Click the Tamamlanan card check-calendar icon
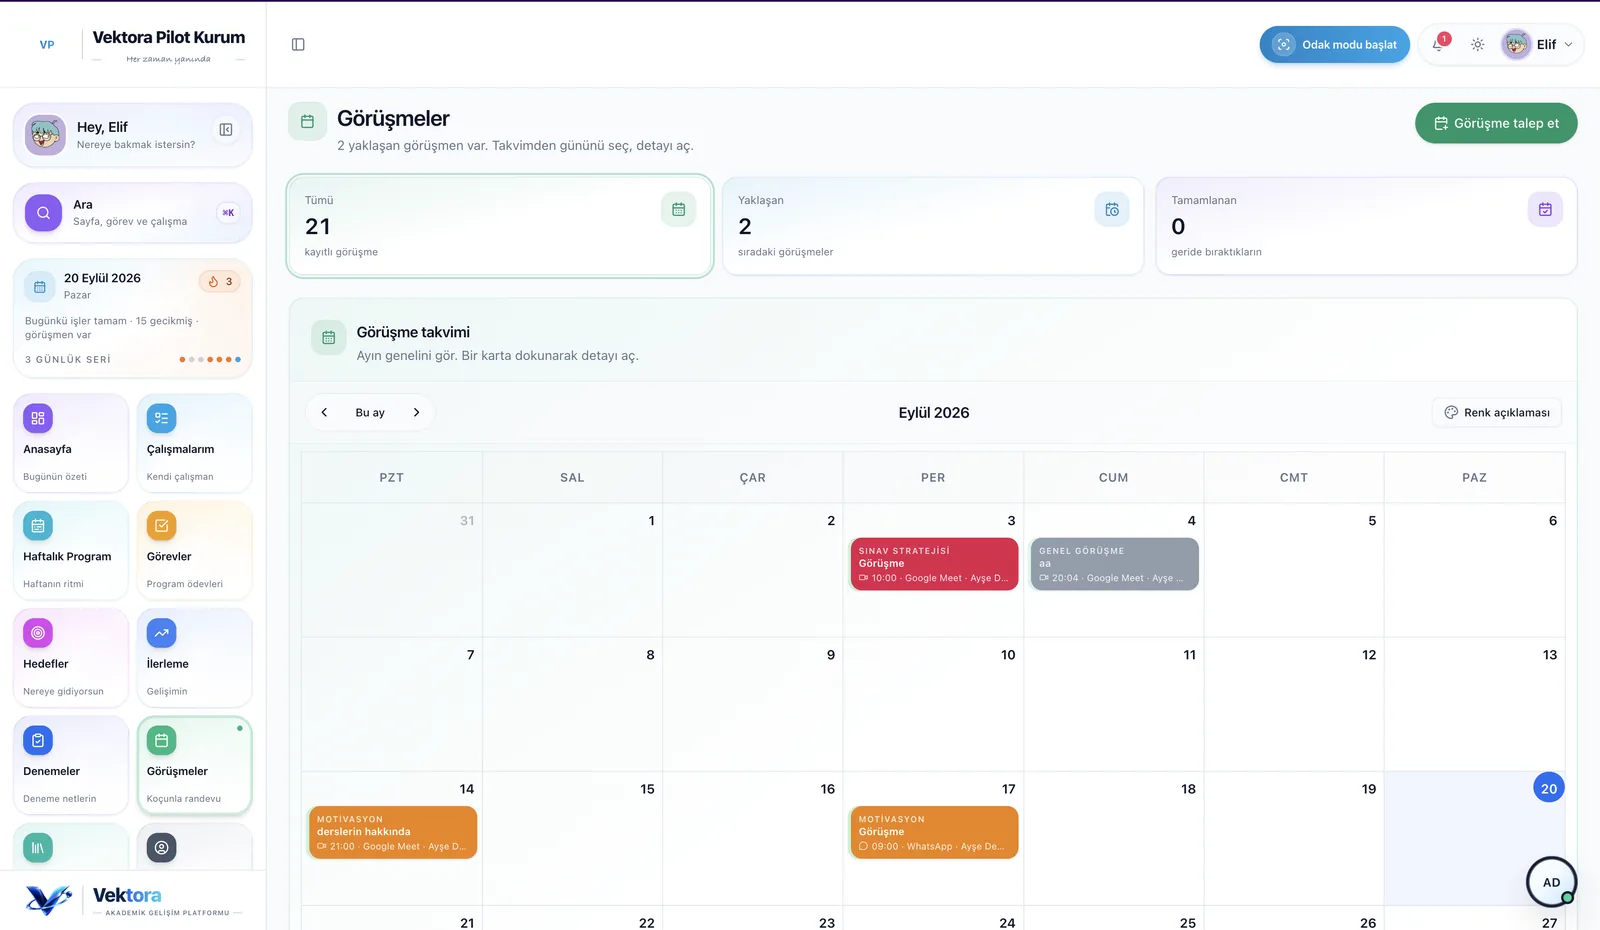 coord(1545,209)
